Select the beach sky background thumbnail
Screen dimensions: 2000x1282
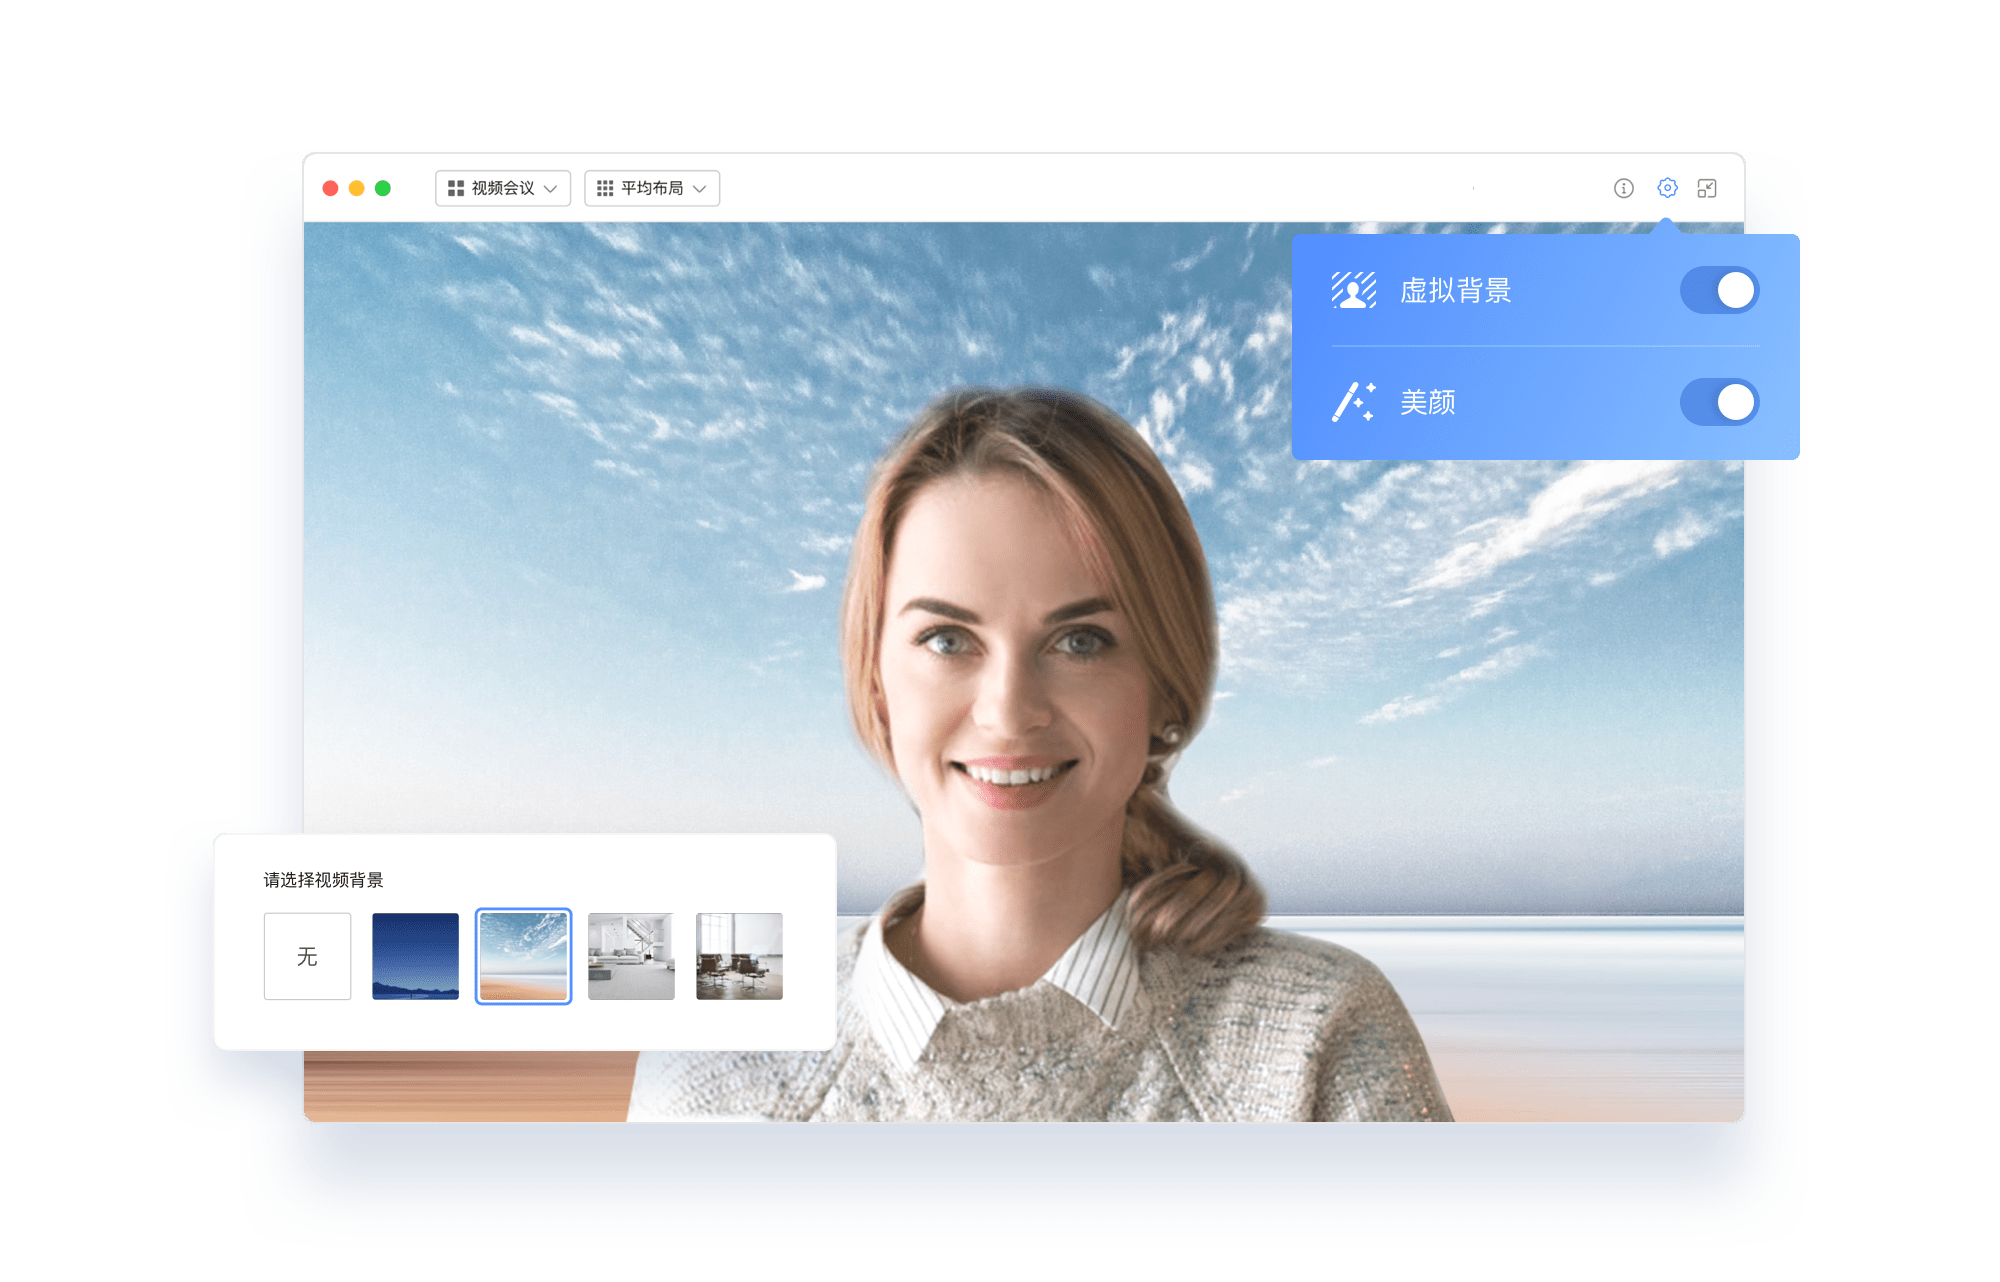523,956
